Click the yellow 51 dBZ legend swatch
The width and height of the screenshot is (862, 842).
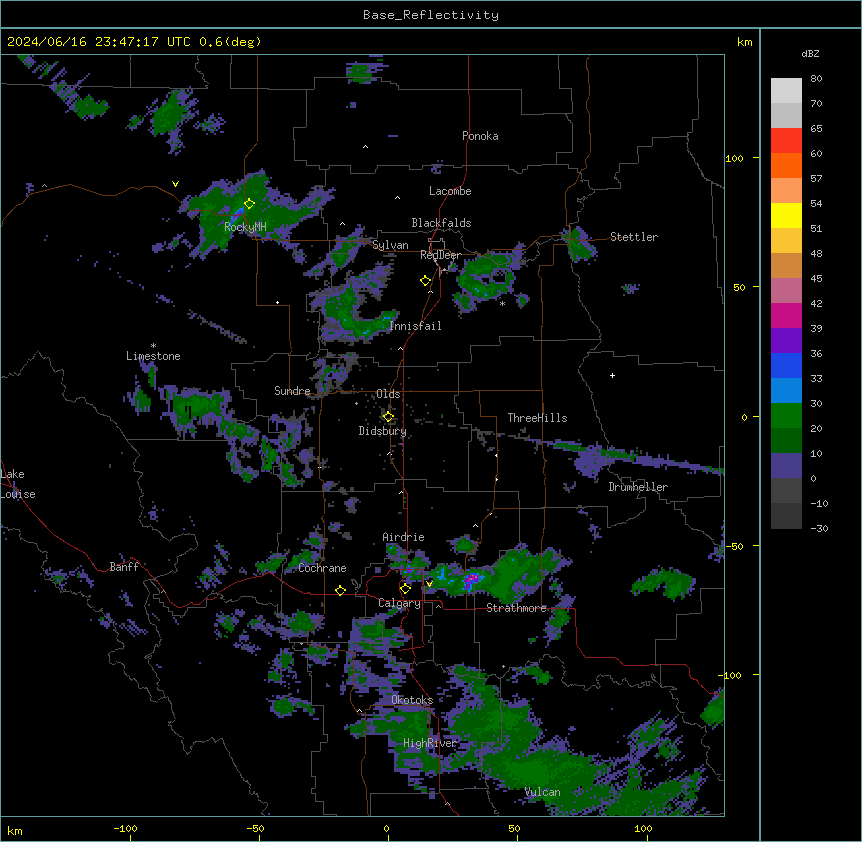[786, 215]
